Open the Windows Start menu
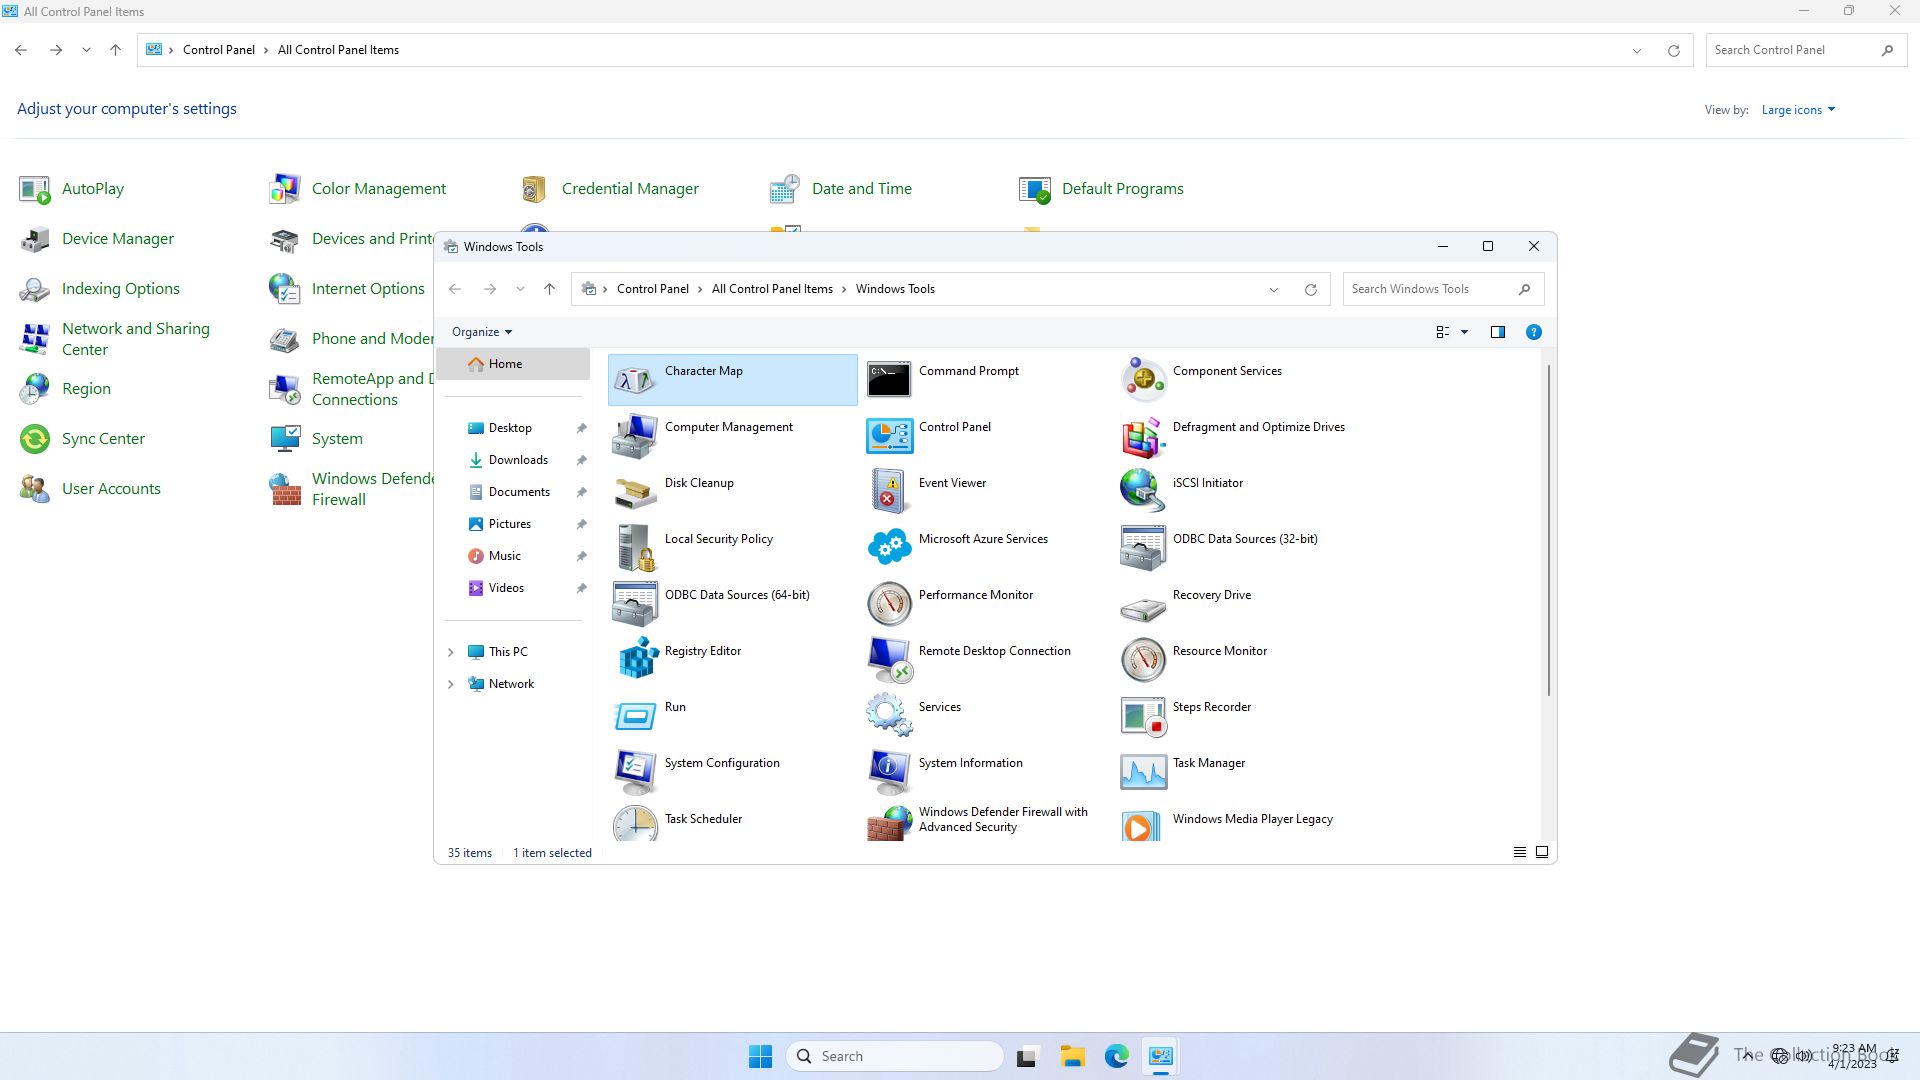1920x1080 pixels. [760, 1056]
